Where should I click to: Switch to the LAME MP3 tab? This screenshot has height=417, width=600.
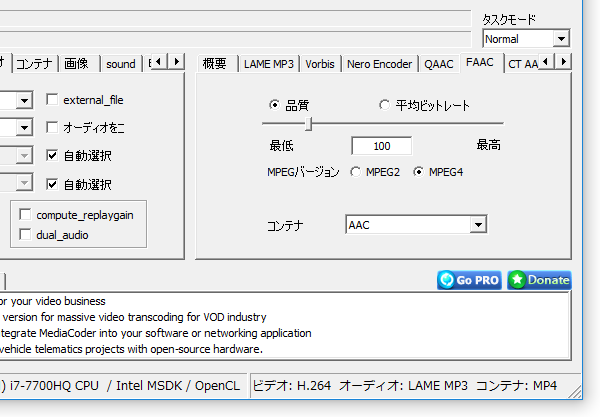(x=269, y=64)
